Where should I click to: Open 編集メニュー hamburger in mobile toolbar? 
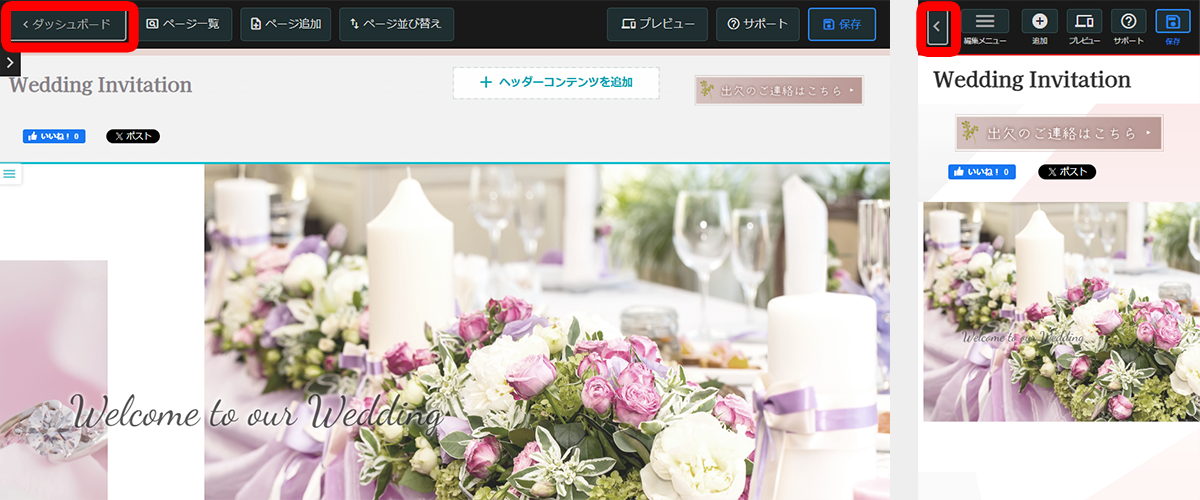click(x=985, y=27)
